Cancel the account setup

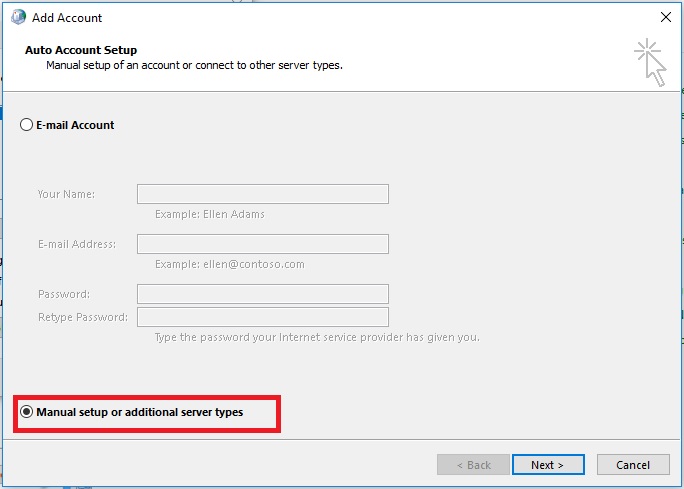(633, 465)
